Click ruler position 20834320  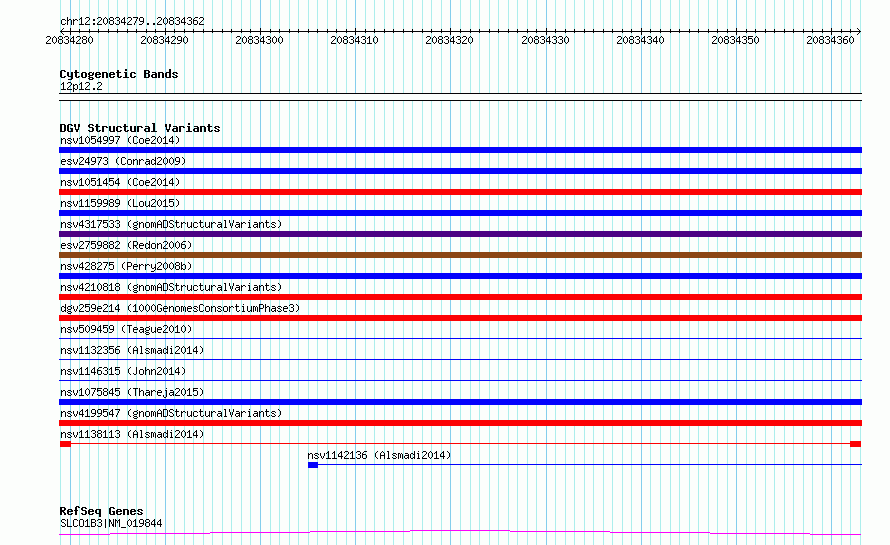pyautogui.click(x=449, y=40)
